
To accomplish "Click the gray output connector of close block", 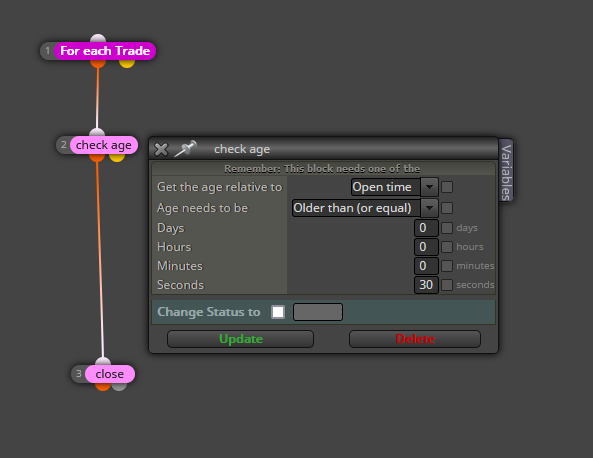I will (119, 387).
